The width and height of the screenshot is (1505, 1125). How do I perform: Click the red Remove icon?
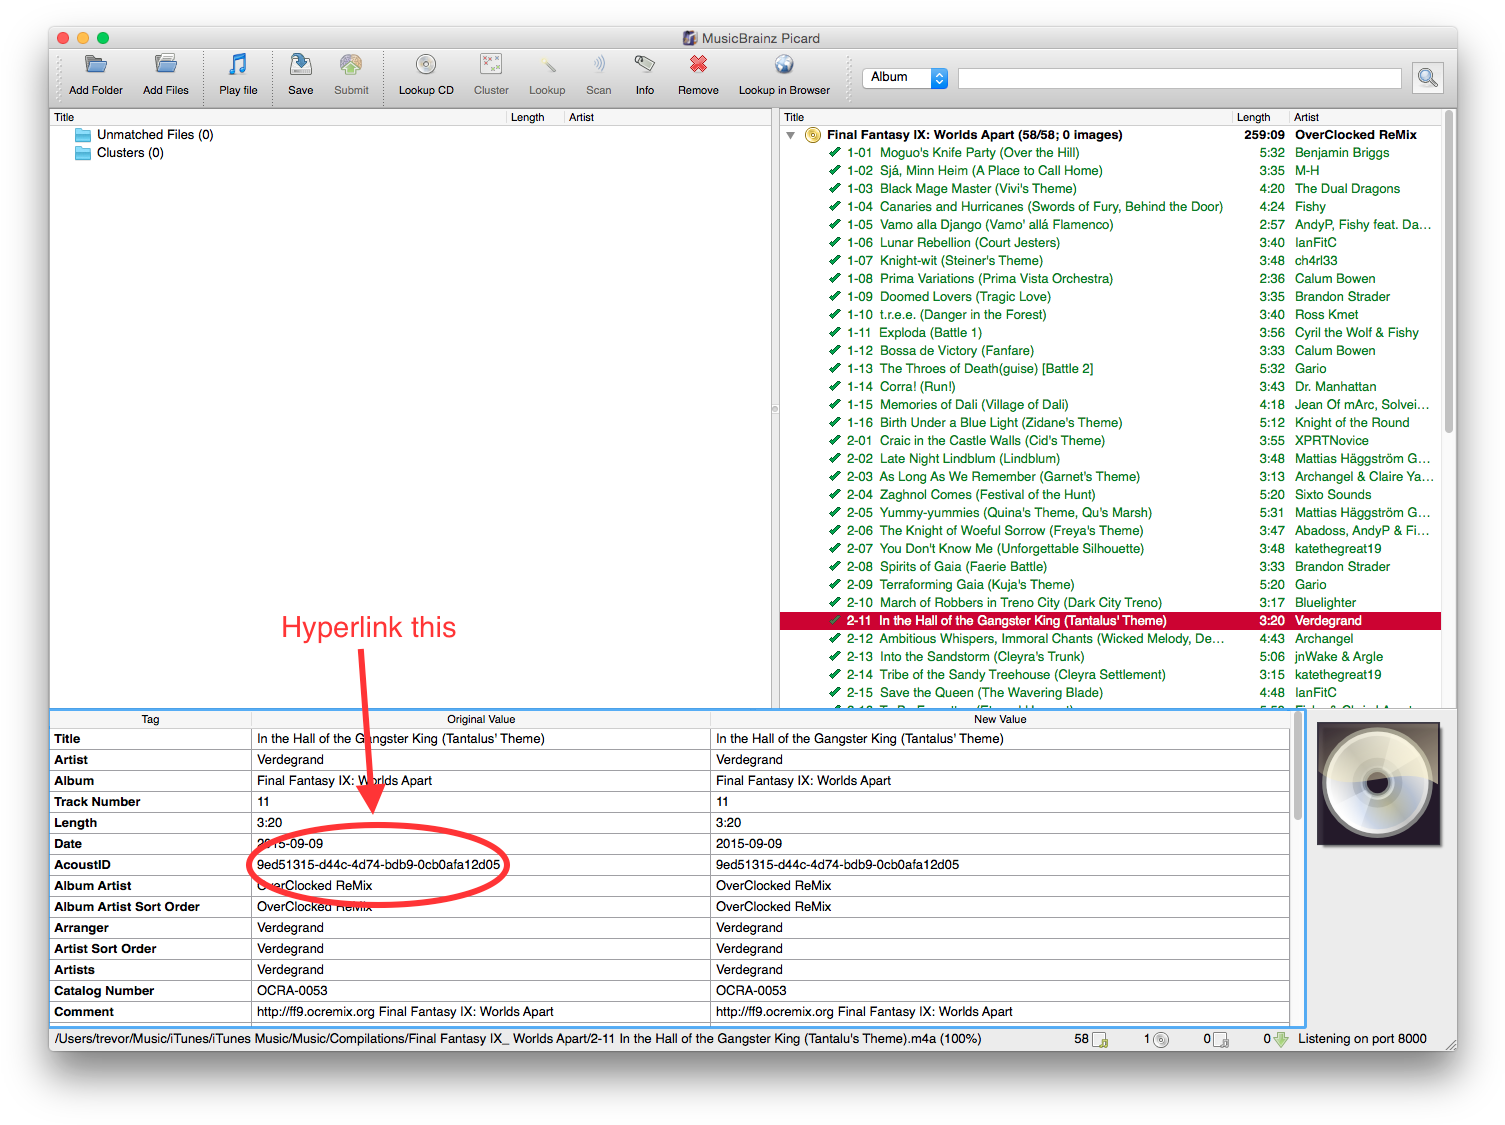pos(698,66)
